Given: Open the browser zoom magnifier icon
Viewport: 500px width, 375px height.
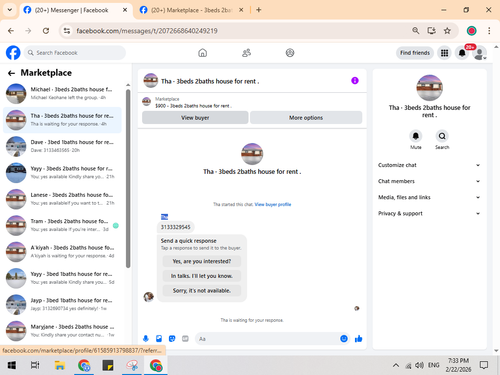Looking at the screenshot, I should click(416, 31).
